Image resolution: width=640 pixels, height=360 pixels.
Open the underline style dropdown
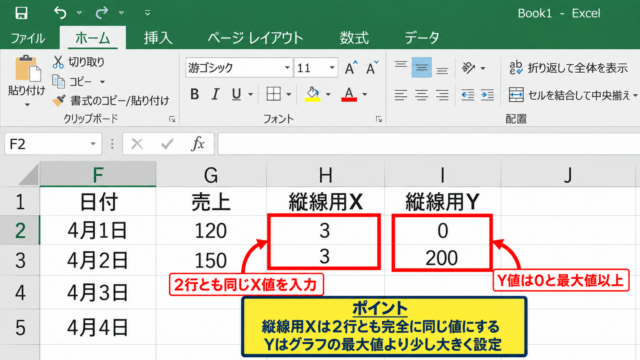251,95
